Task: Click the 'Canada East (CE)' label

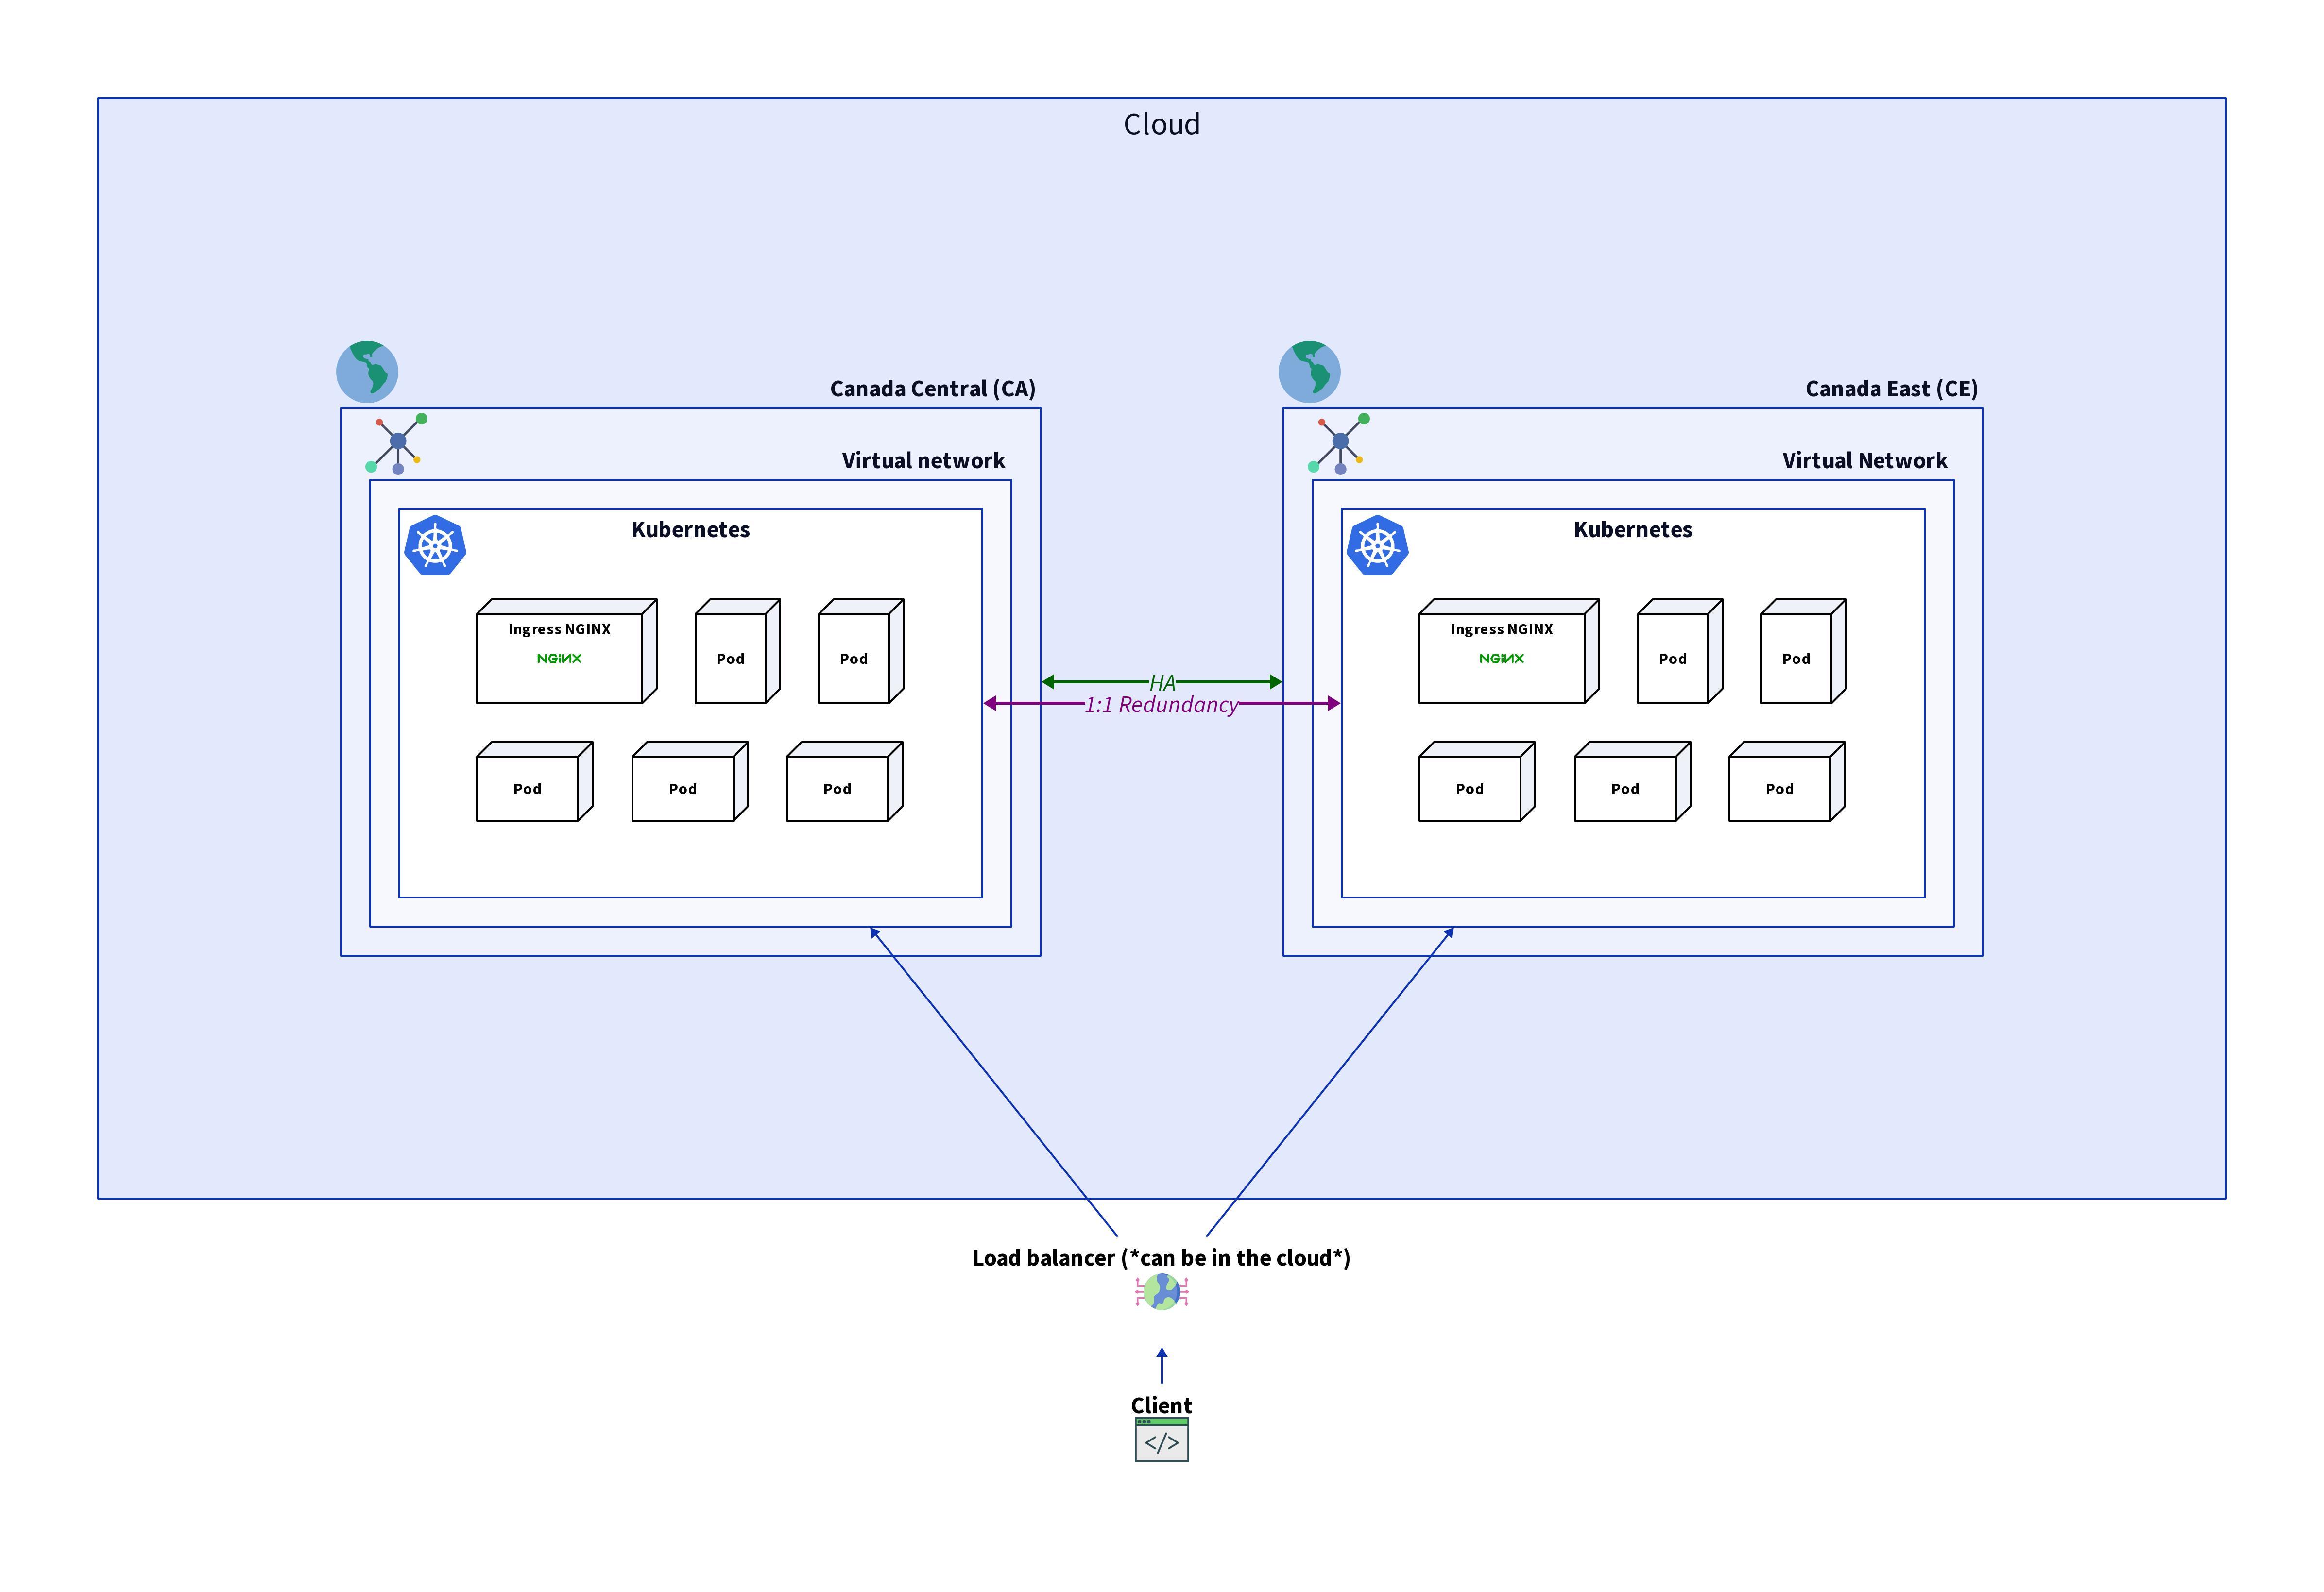Action: (x=1891, y=389)
